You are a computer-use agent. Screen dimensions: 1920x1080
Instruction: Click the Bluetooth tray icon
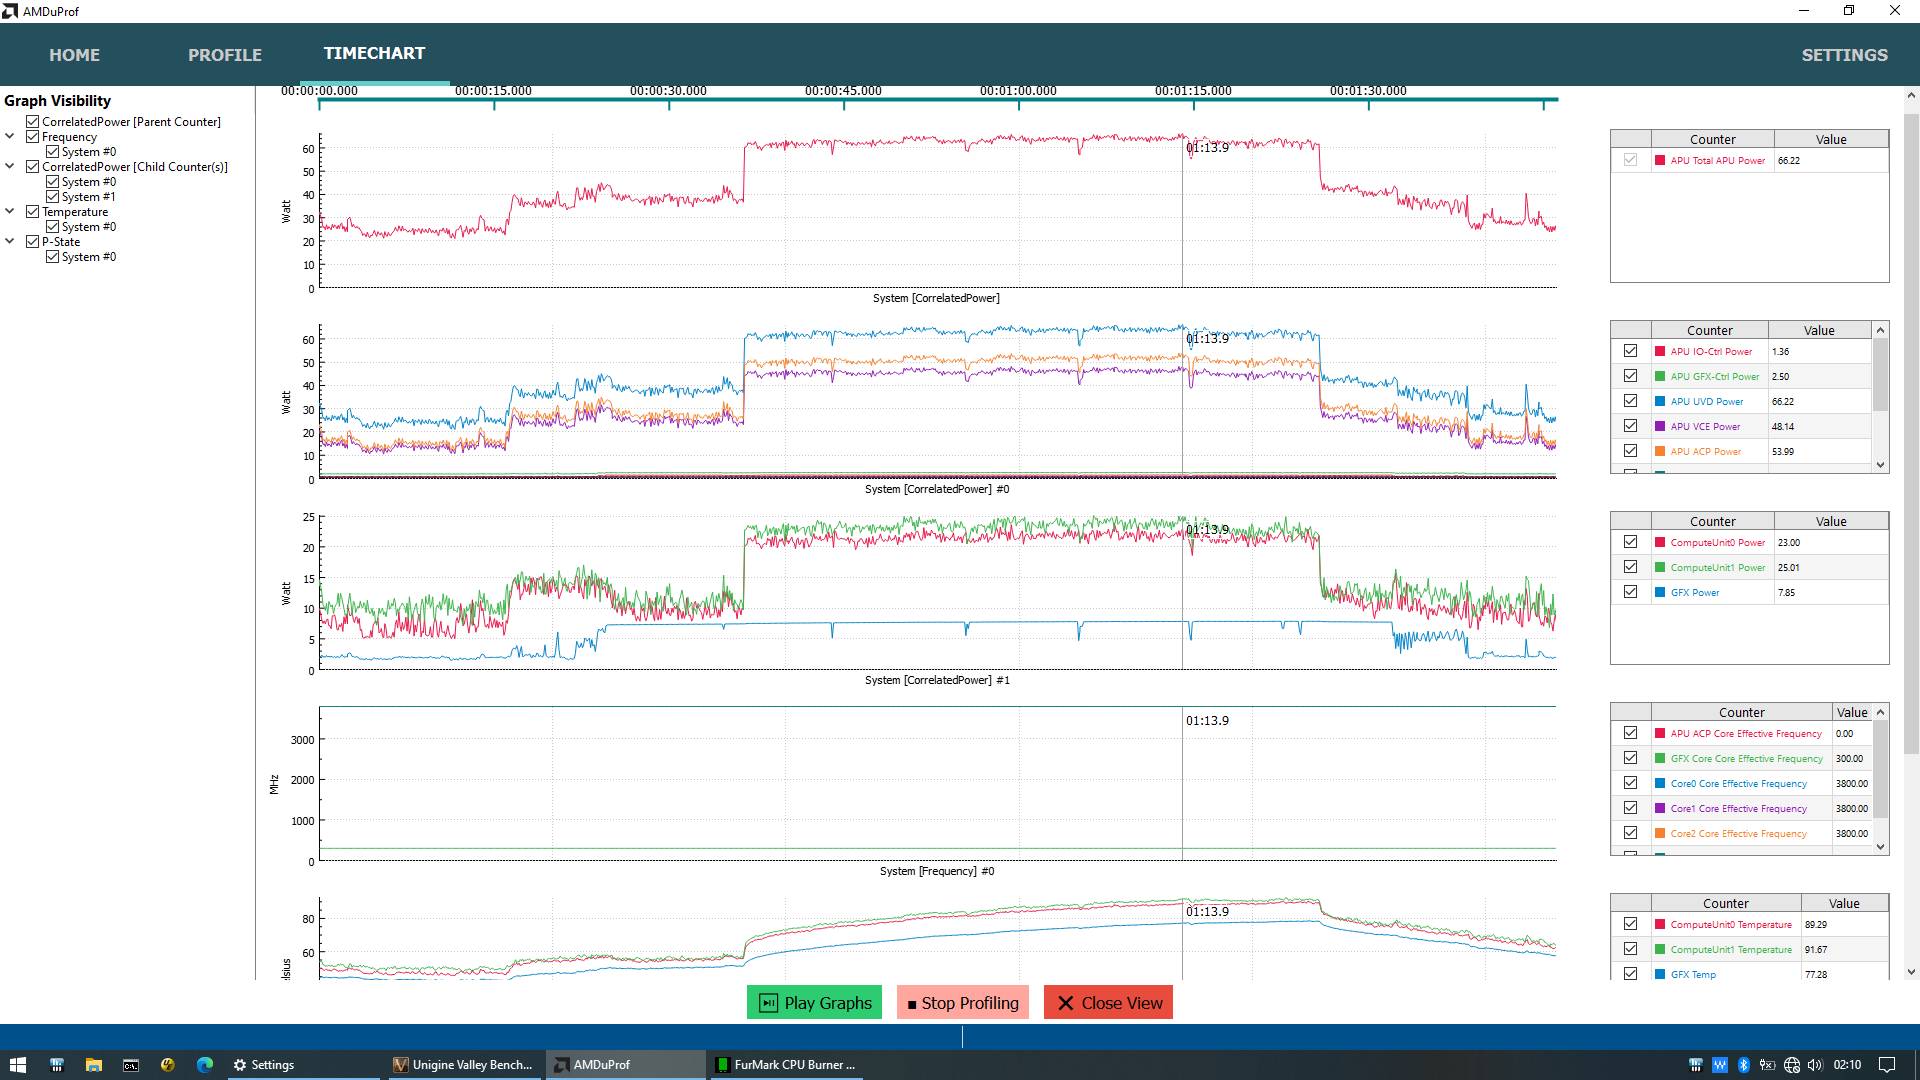(1743, 1065)
